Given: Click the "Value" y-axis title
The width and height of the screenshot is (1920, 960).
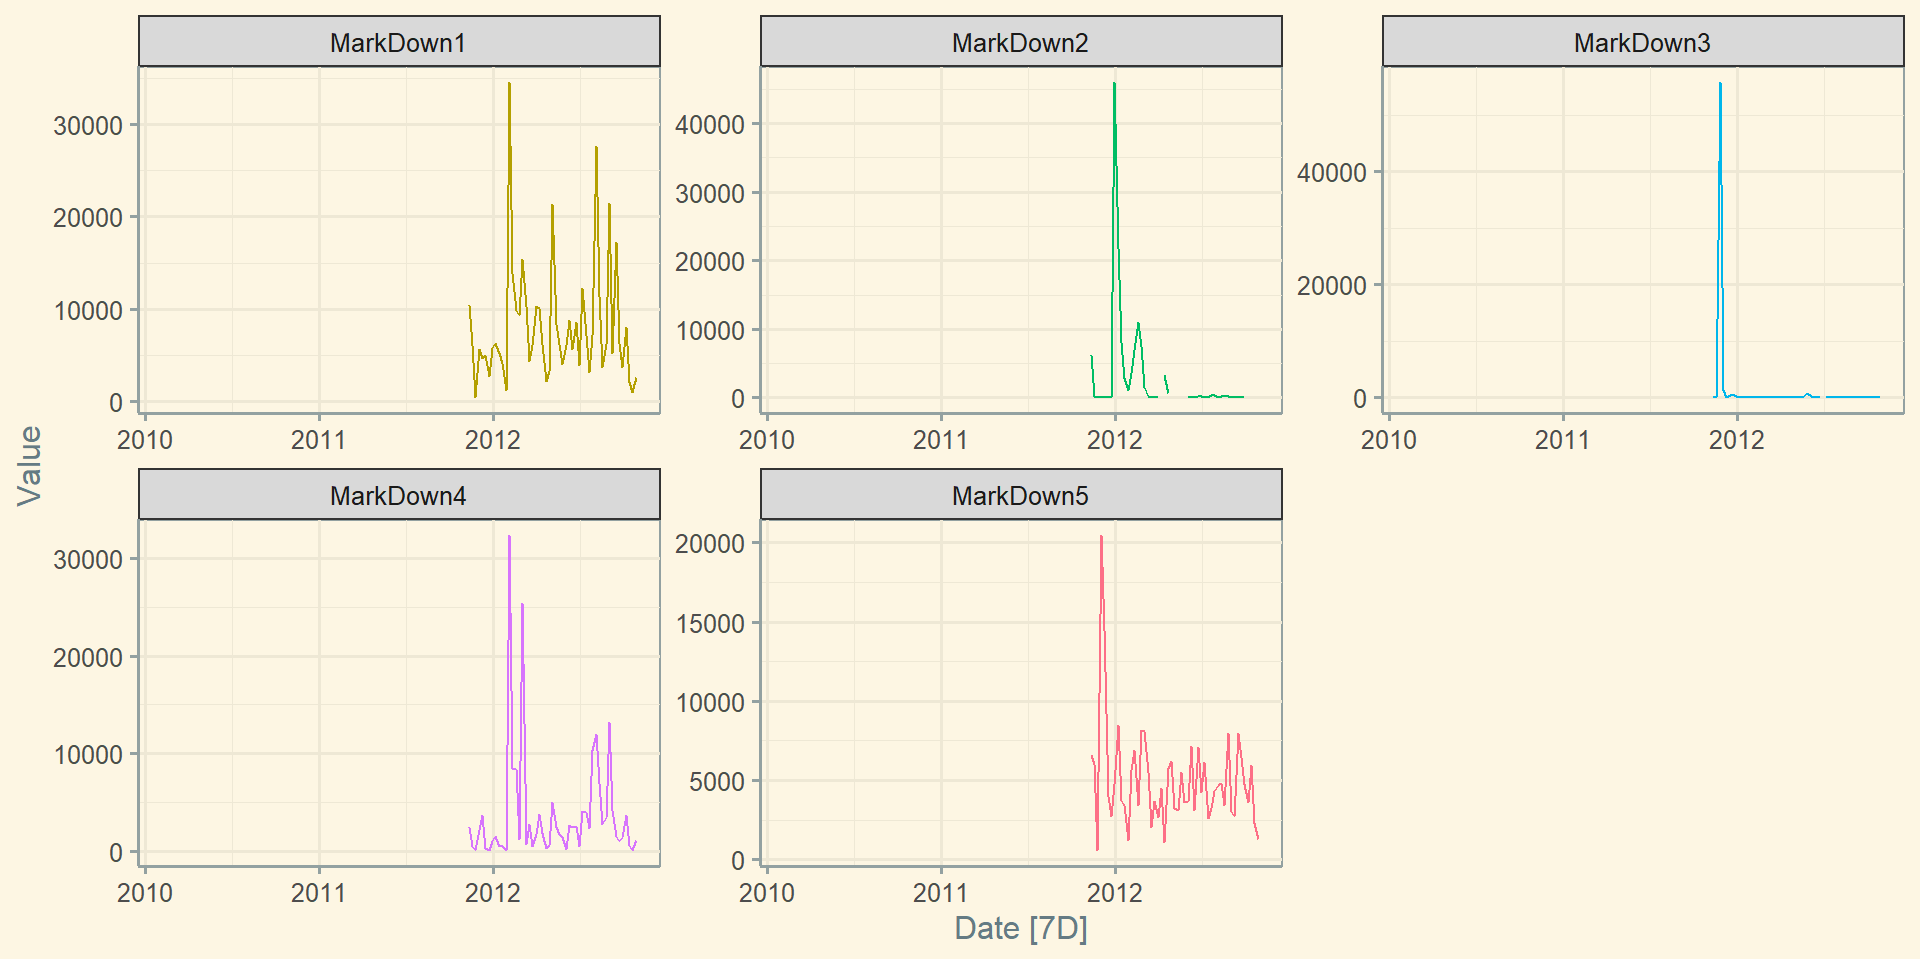Looking at the screenshot, I should (29, 465).
